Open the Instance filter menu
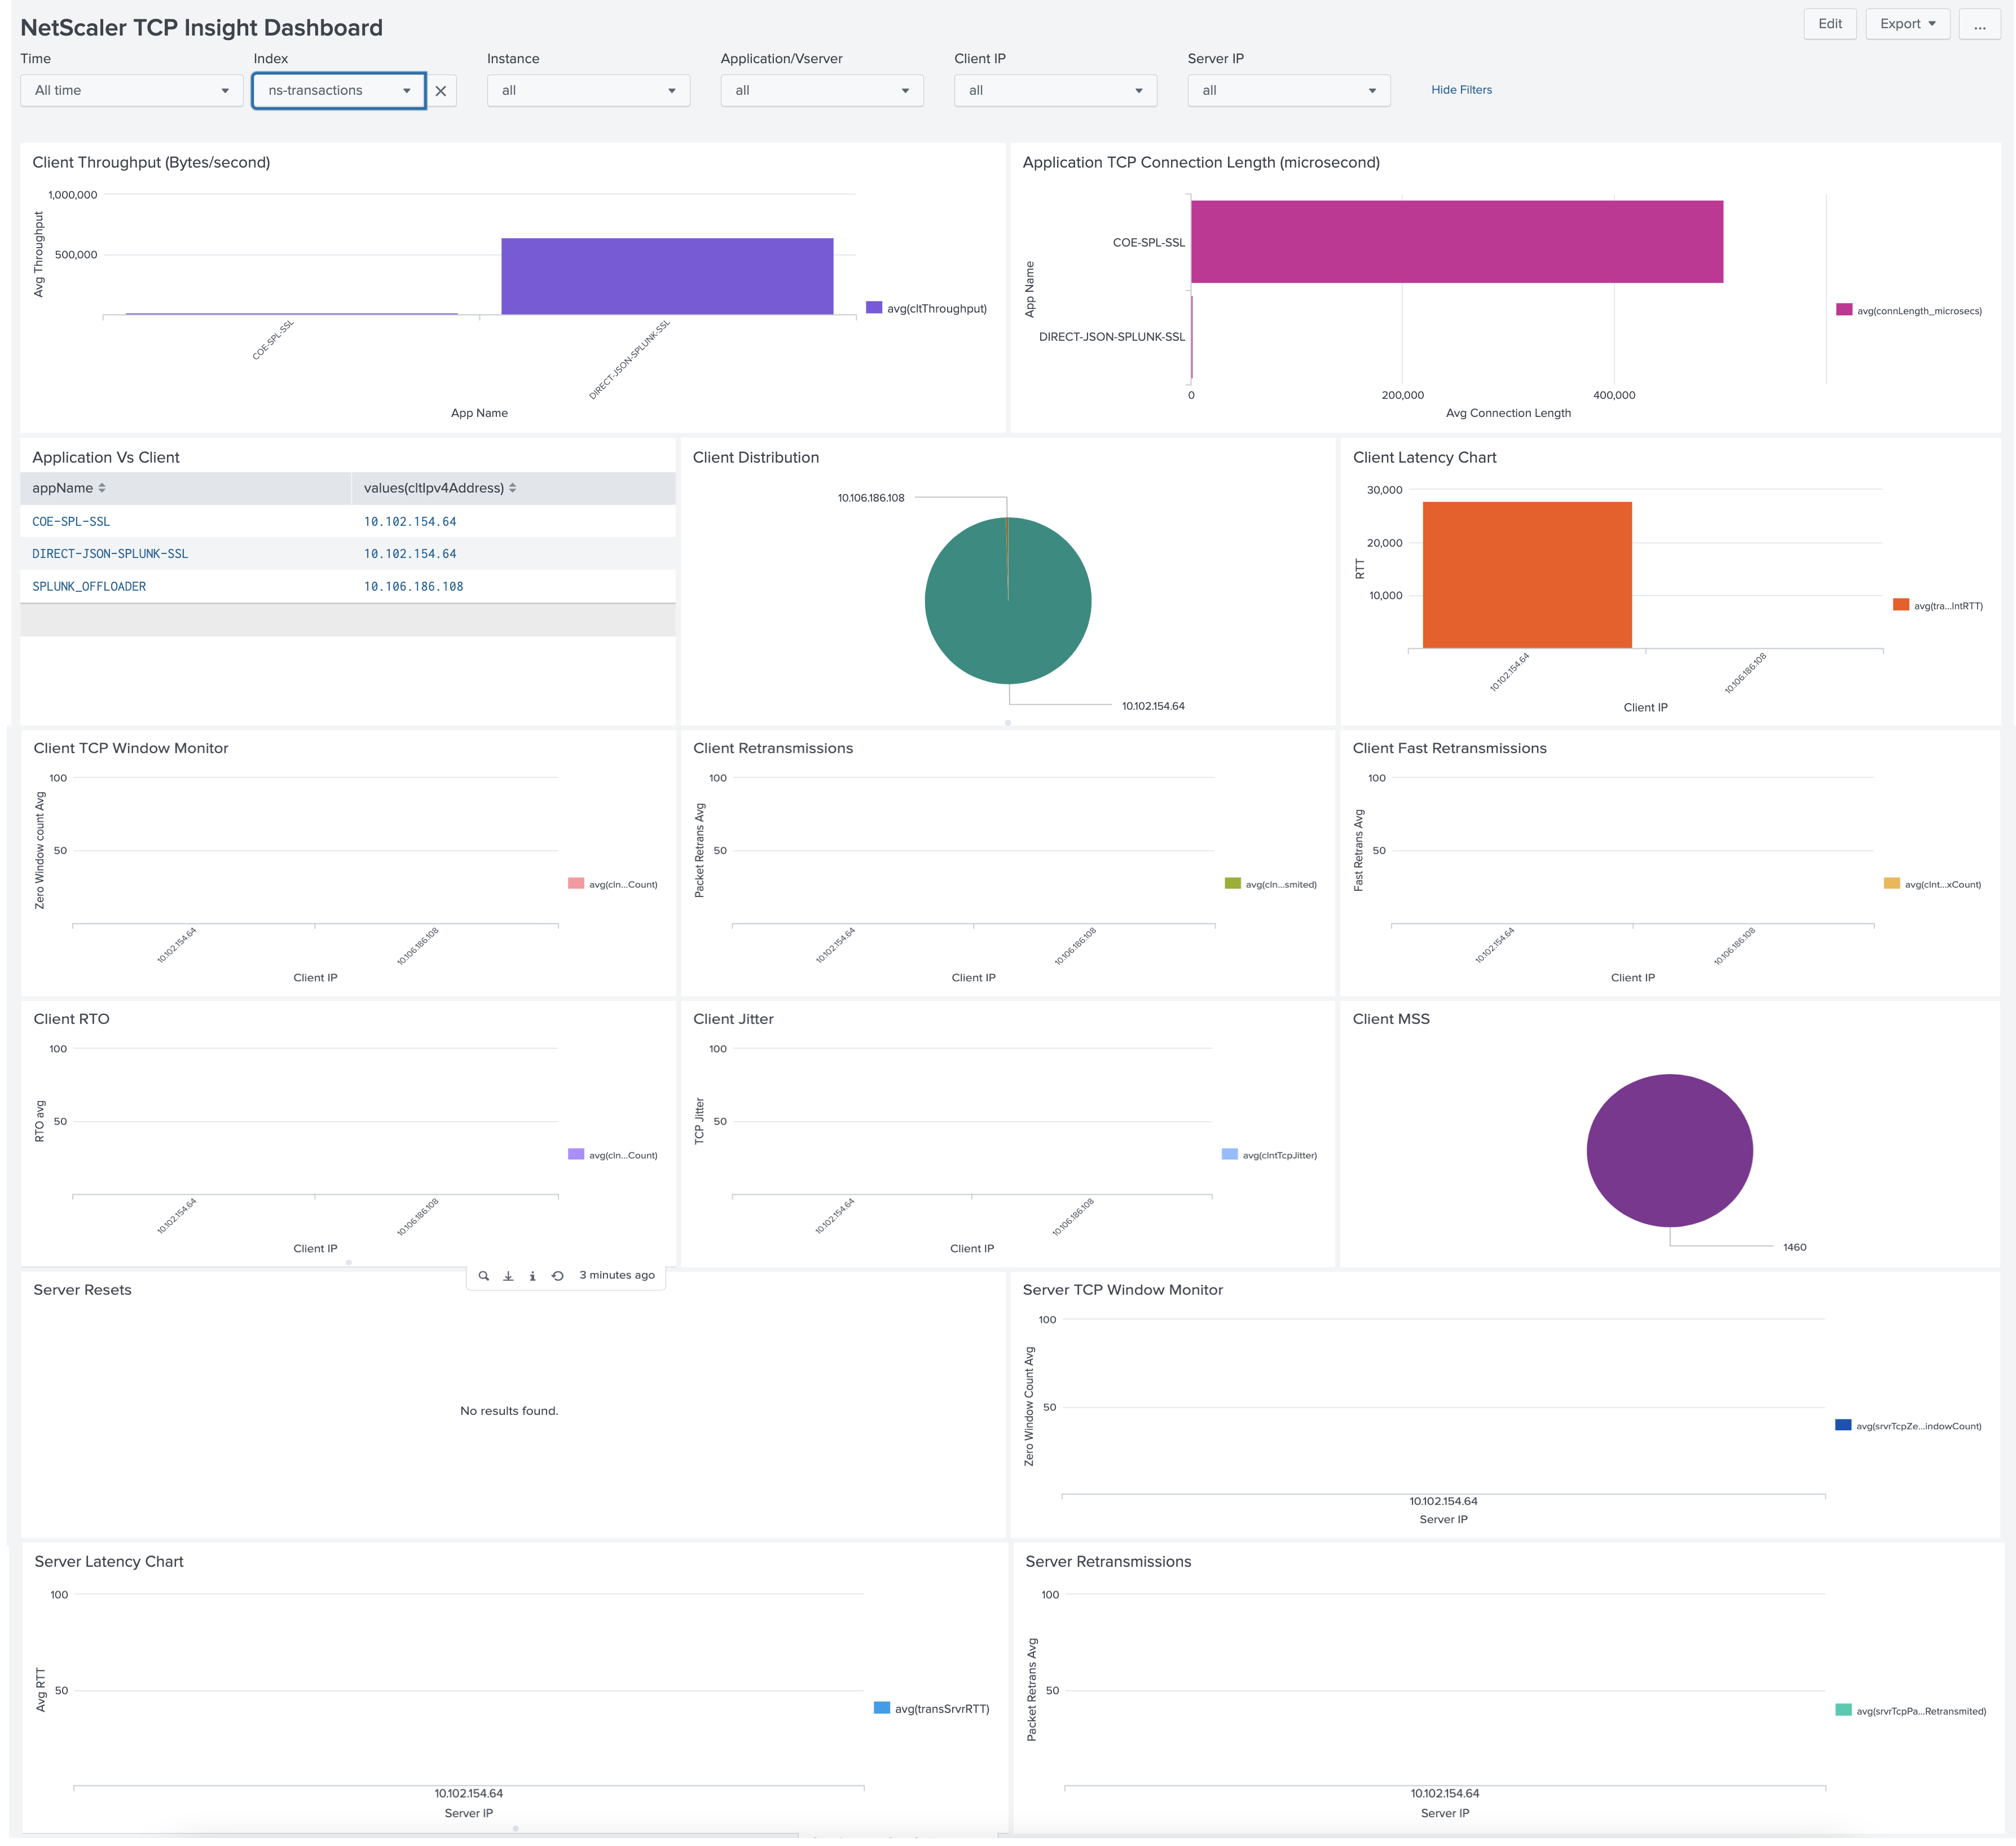The width and height of the screenshot is (2016, 1846). (x=588, y=90)
